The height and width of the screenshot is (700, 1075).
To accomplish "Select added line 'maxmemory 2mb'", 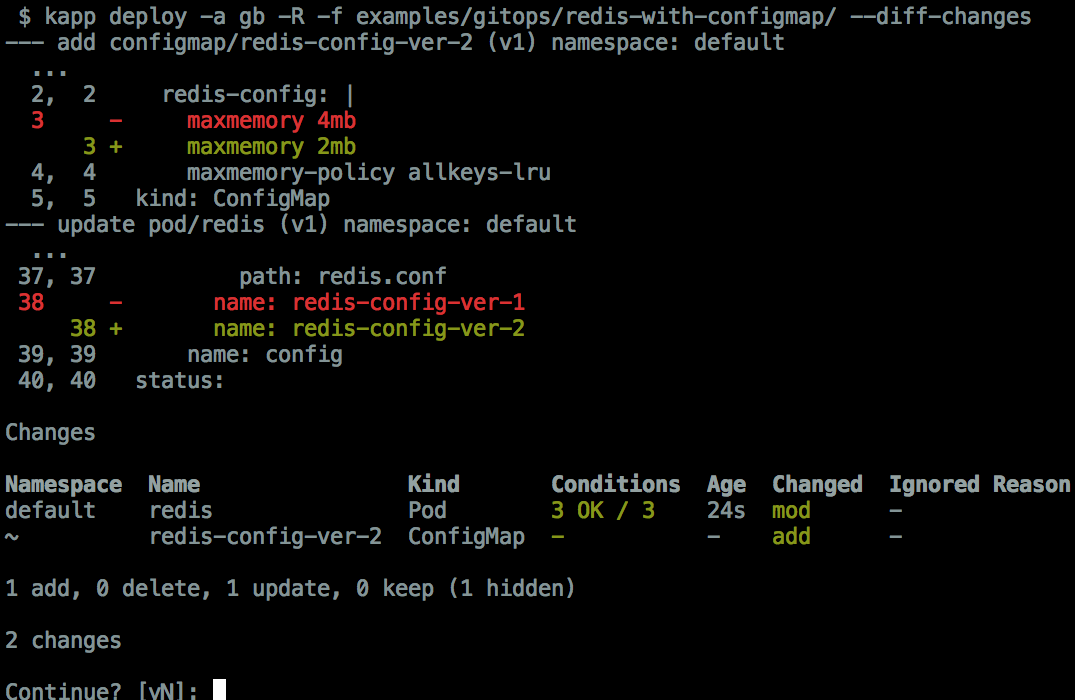I will pyautogui.click(x=271, y=147).
